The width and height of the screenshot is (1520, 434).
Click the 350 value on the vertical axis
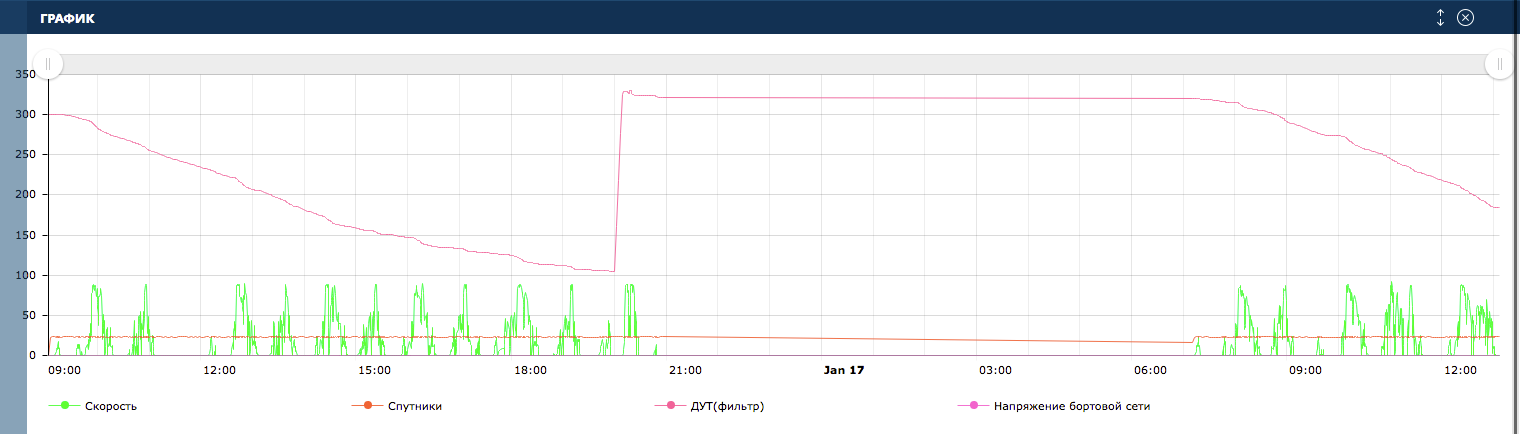(x=25, y=74)
